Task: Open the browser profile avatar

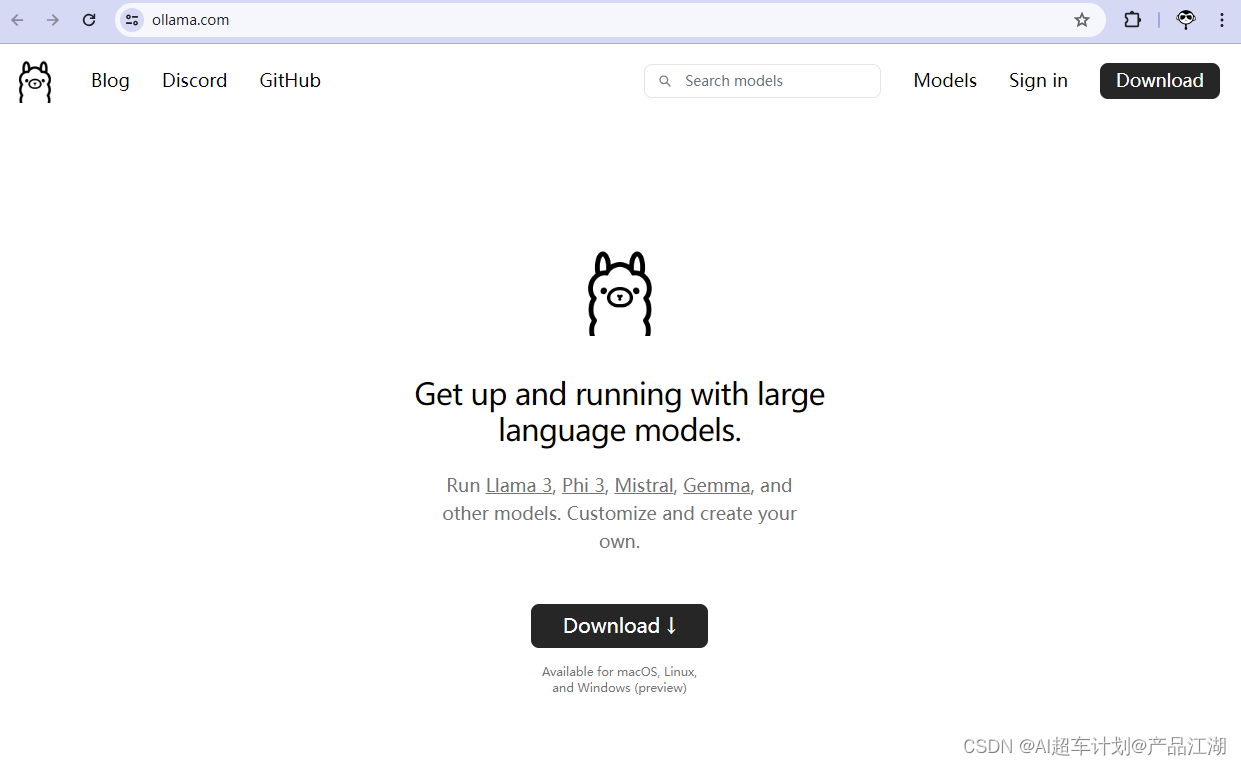Action: (x=1186, y=20)
